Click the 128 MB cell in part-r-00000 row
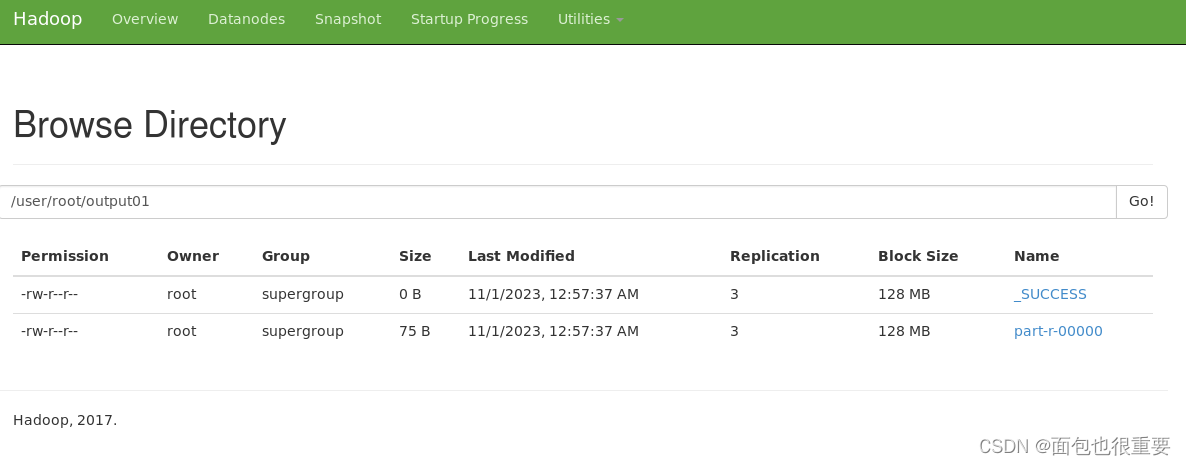1186x465 pixels. point(904,331)
